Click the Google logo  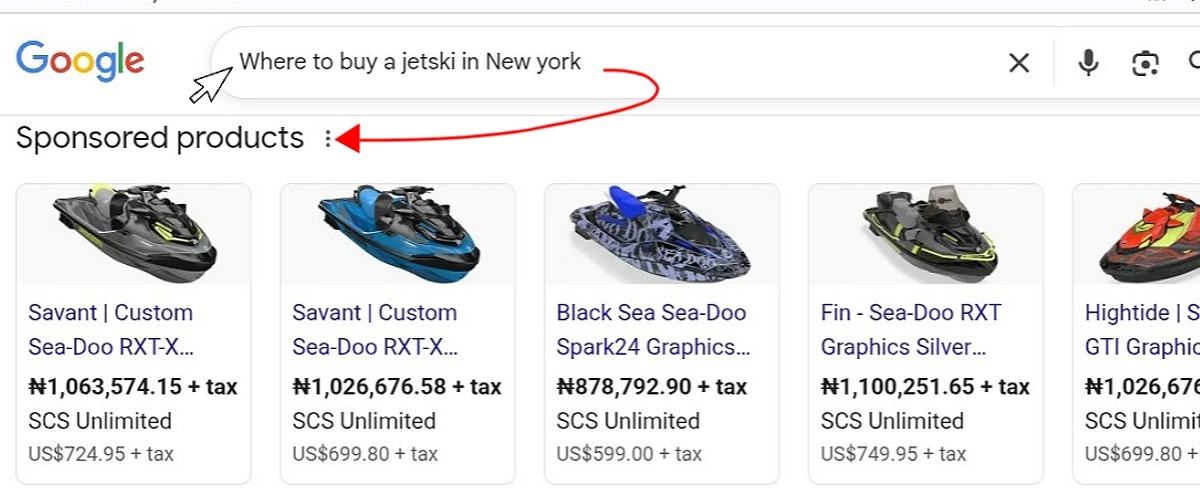80,61
